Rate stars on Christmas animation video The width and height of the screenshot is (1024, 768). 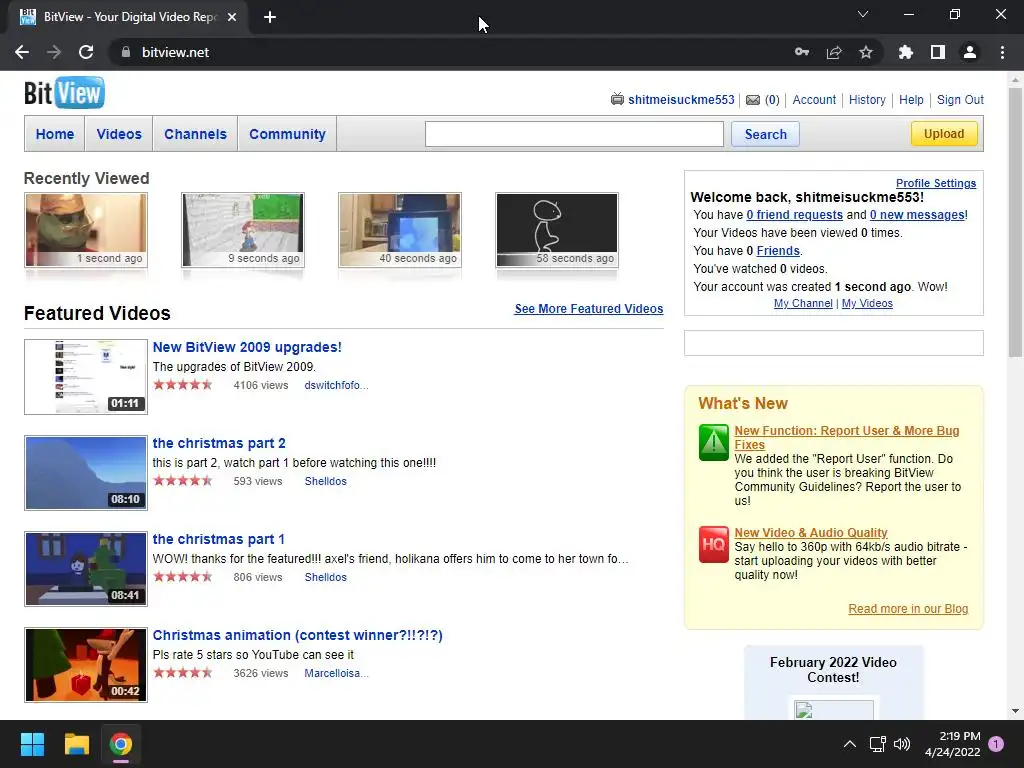tap(183, 673)
